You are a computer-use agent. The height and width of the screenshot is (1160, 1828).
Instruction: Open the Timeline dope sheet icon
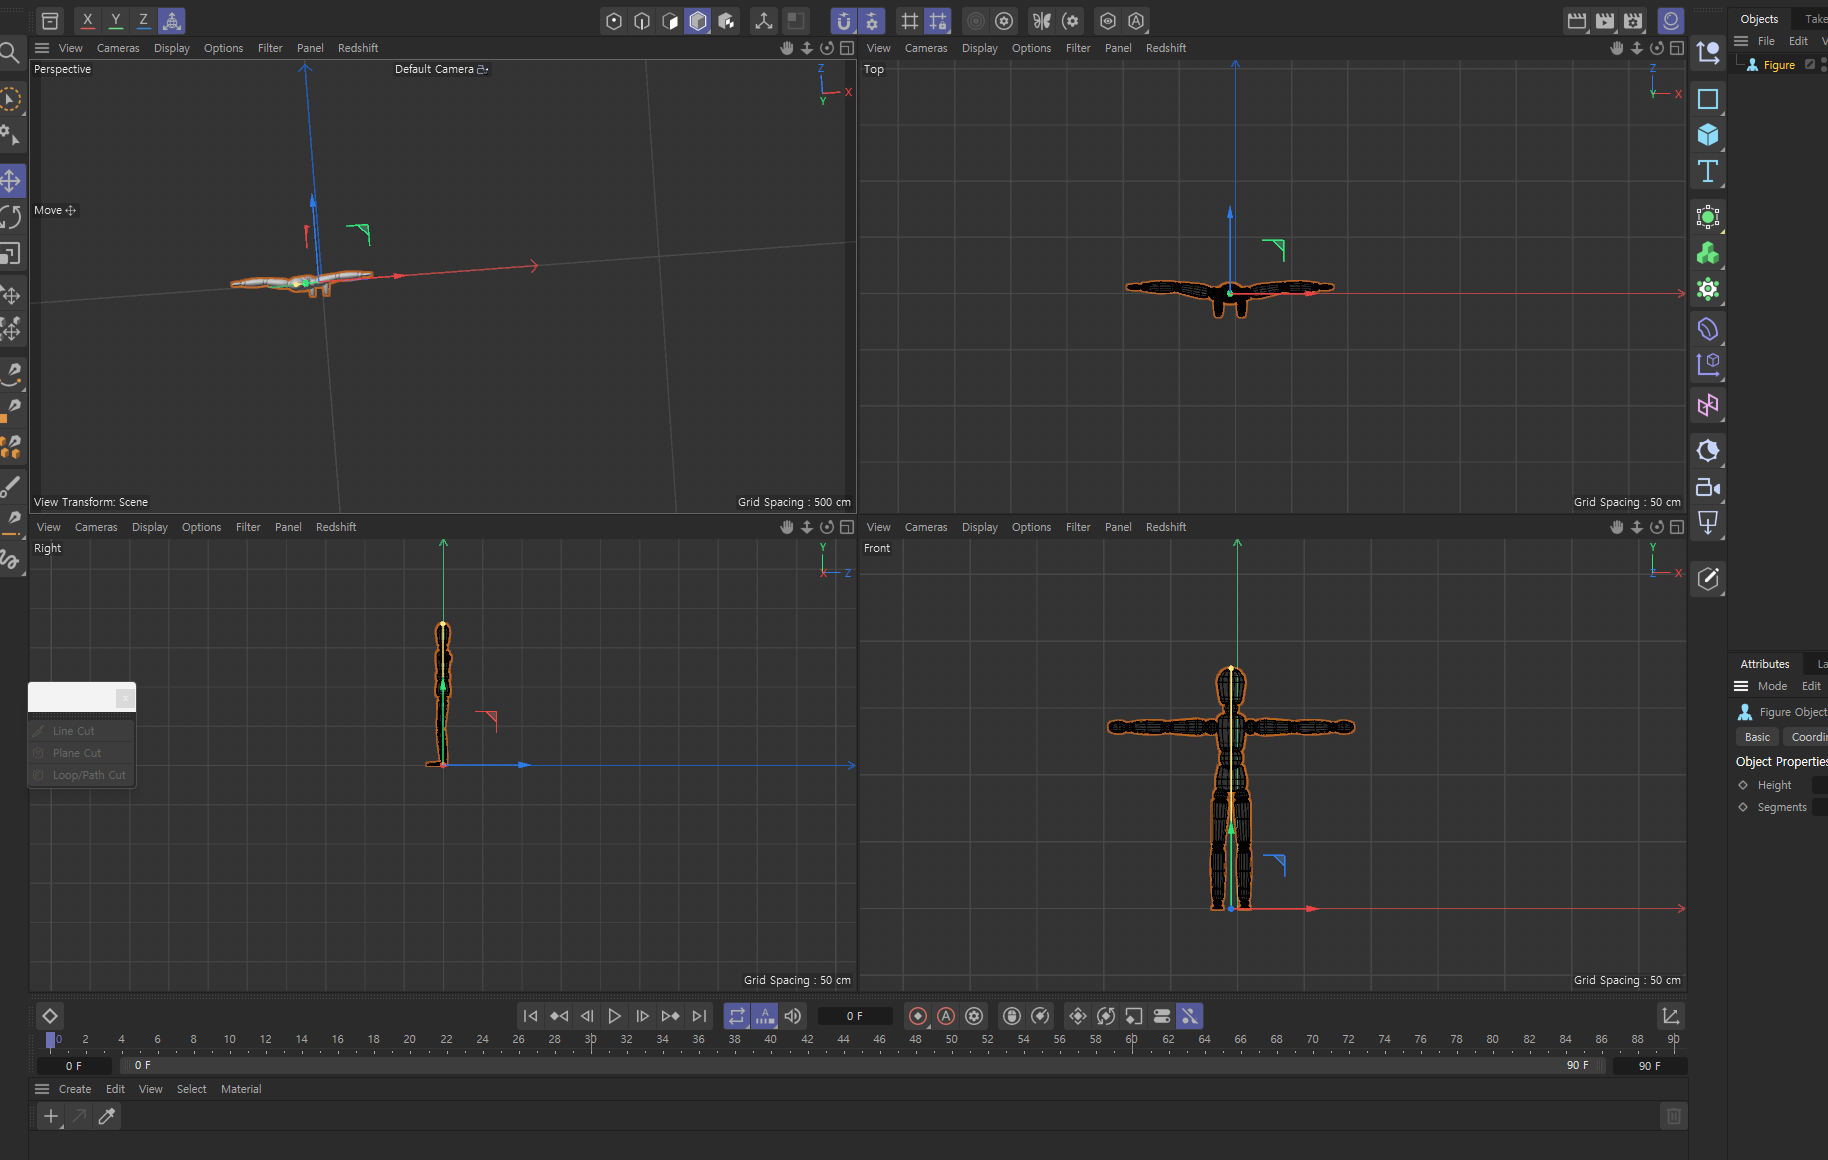(x=1670, y=1016)
